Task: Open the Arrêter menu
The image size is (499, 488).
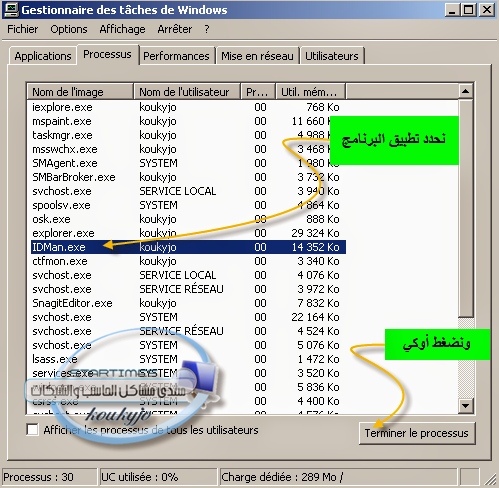Action: point(175,29)
